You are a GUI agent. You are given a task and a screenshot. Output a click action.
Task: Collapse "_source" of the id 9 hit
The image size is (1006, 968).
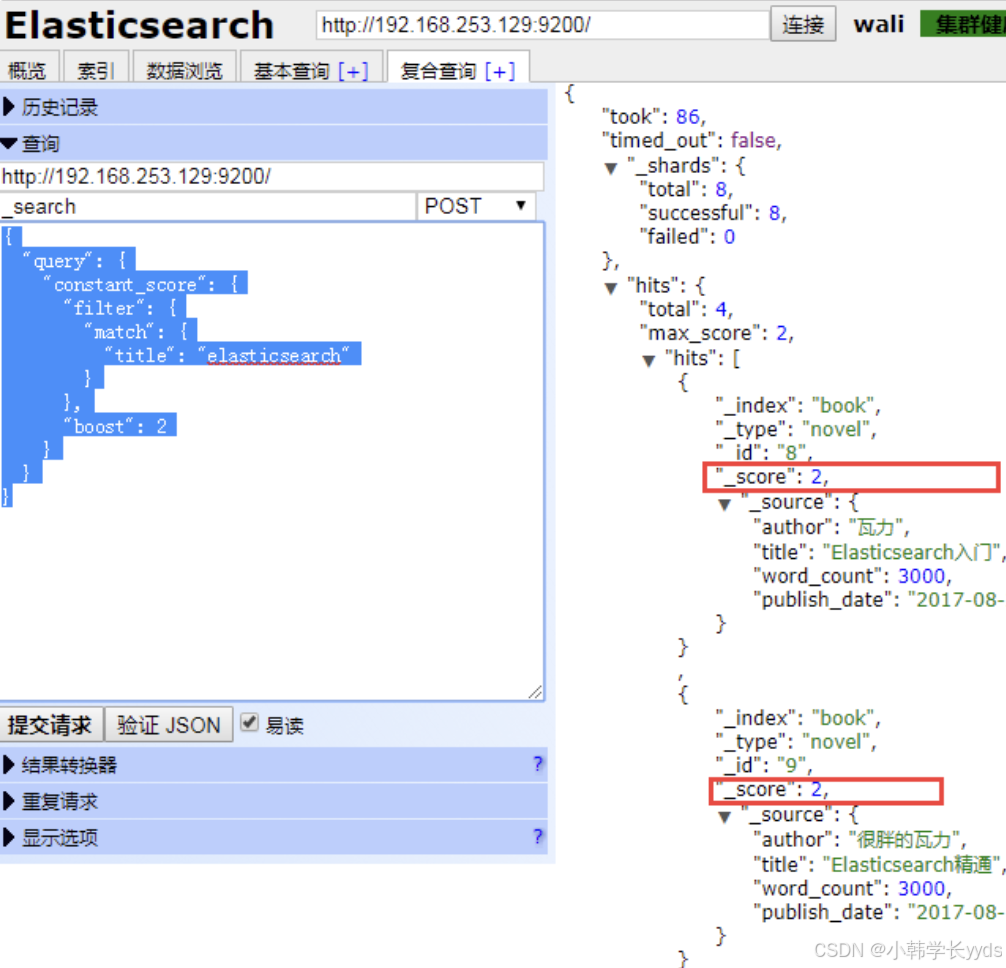(x=725, y=817)
